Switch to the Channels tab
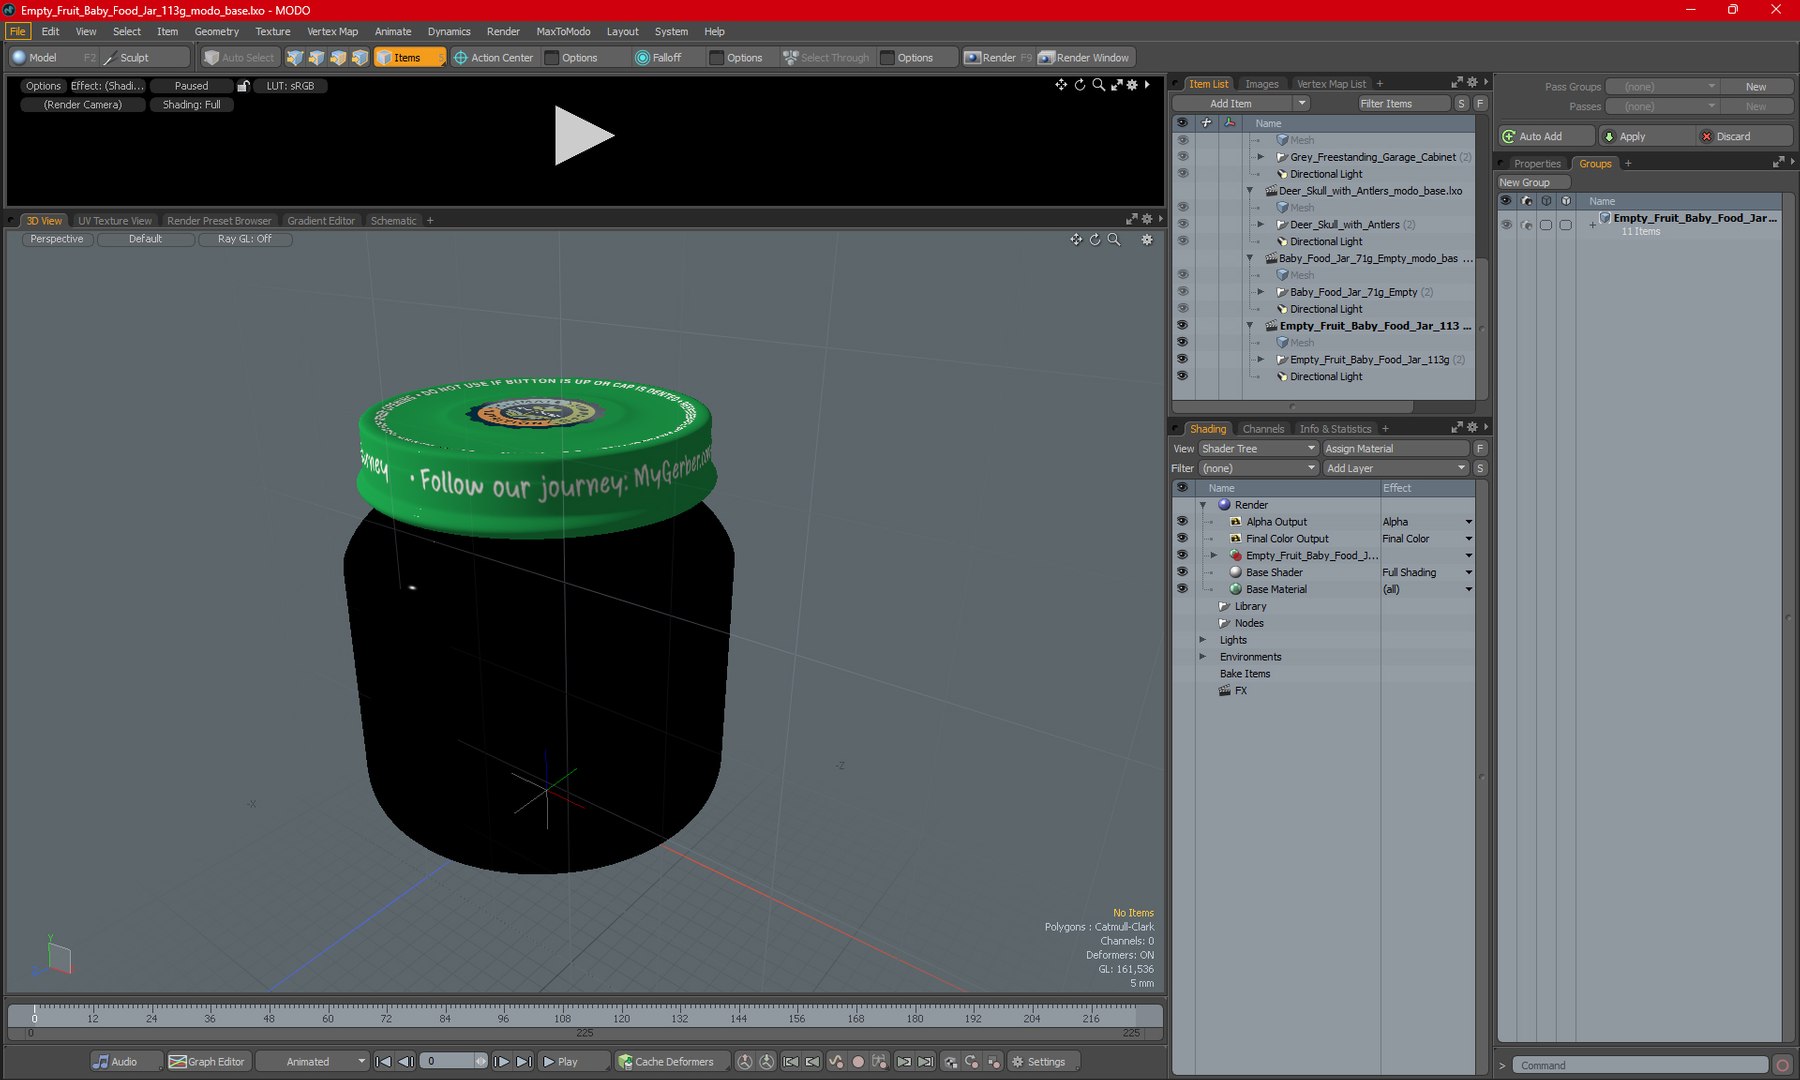This screenshot has width=1800, height=1080. point(1263,429)
